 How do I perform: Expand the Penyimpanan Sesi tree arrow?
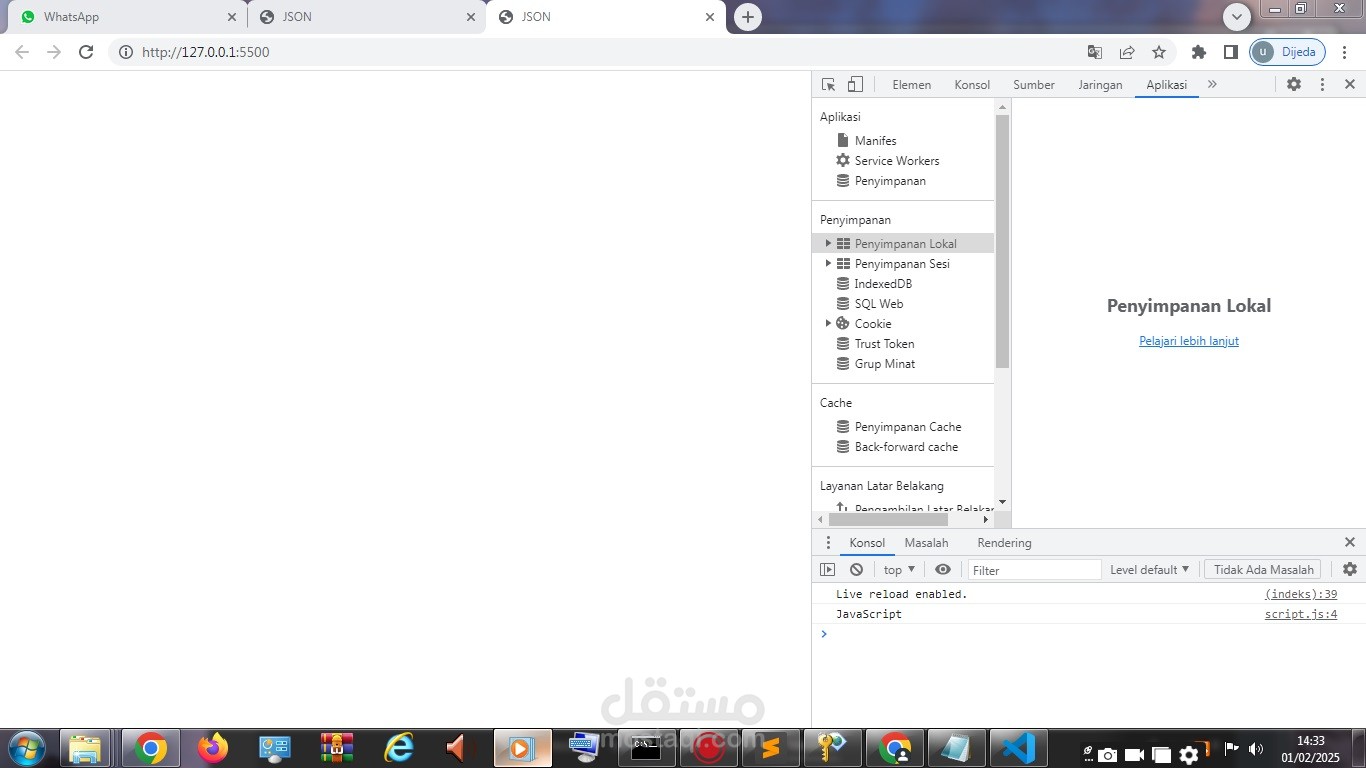pos(828,264)
